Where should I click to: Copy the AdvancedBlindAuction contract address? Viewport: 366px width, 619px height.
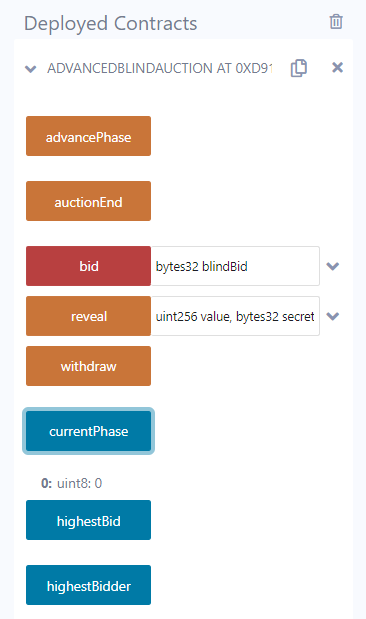pyautogui.click(x=299, y=68)
